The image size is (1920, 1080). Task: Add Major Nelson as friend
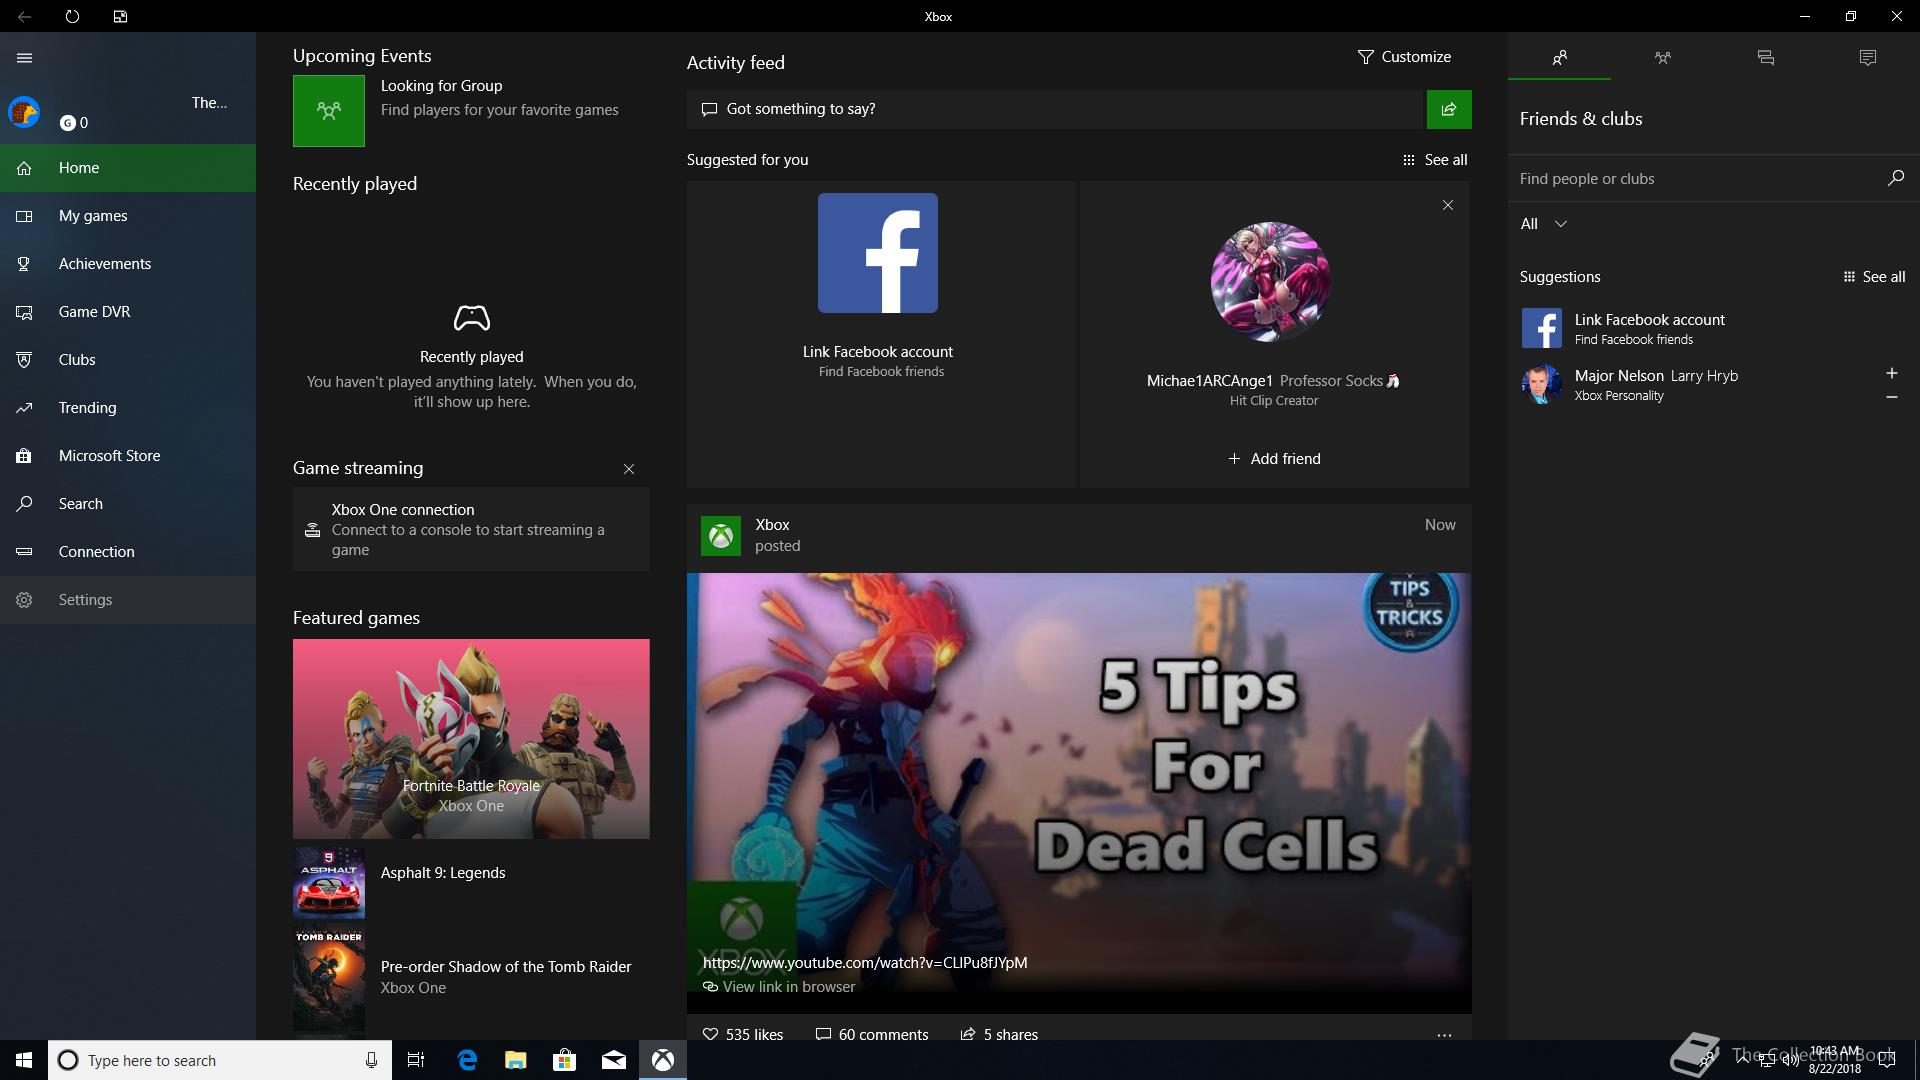pos(1891,373)
